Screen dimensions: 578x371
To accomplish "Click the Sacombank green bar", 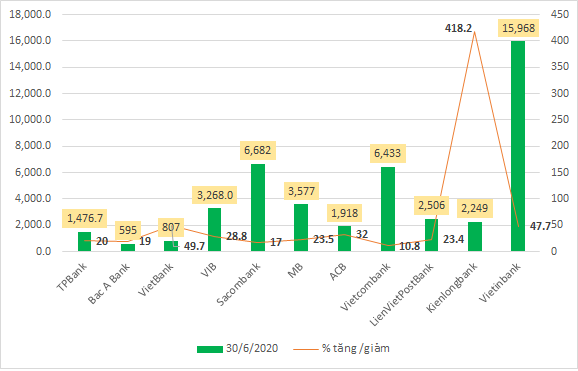I will [x=258, y=208].
